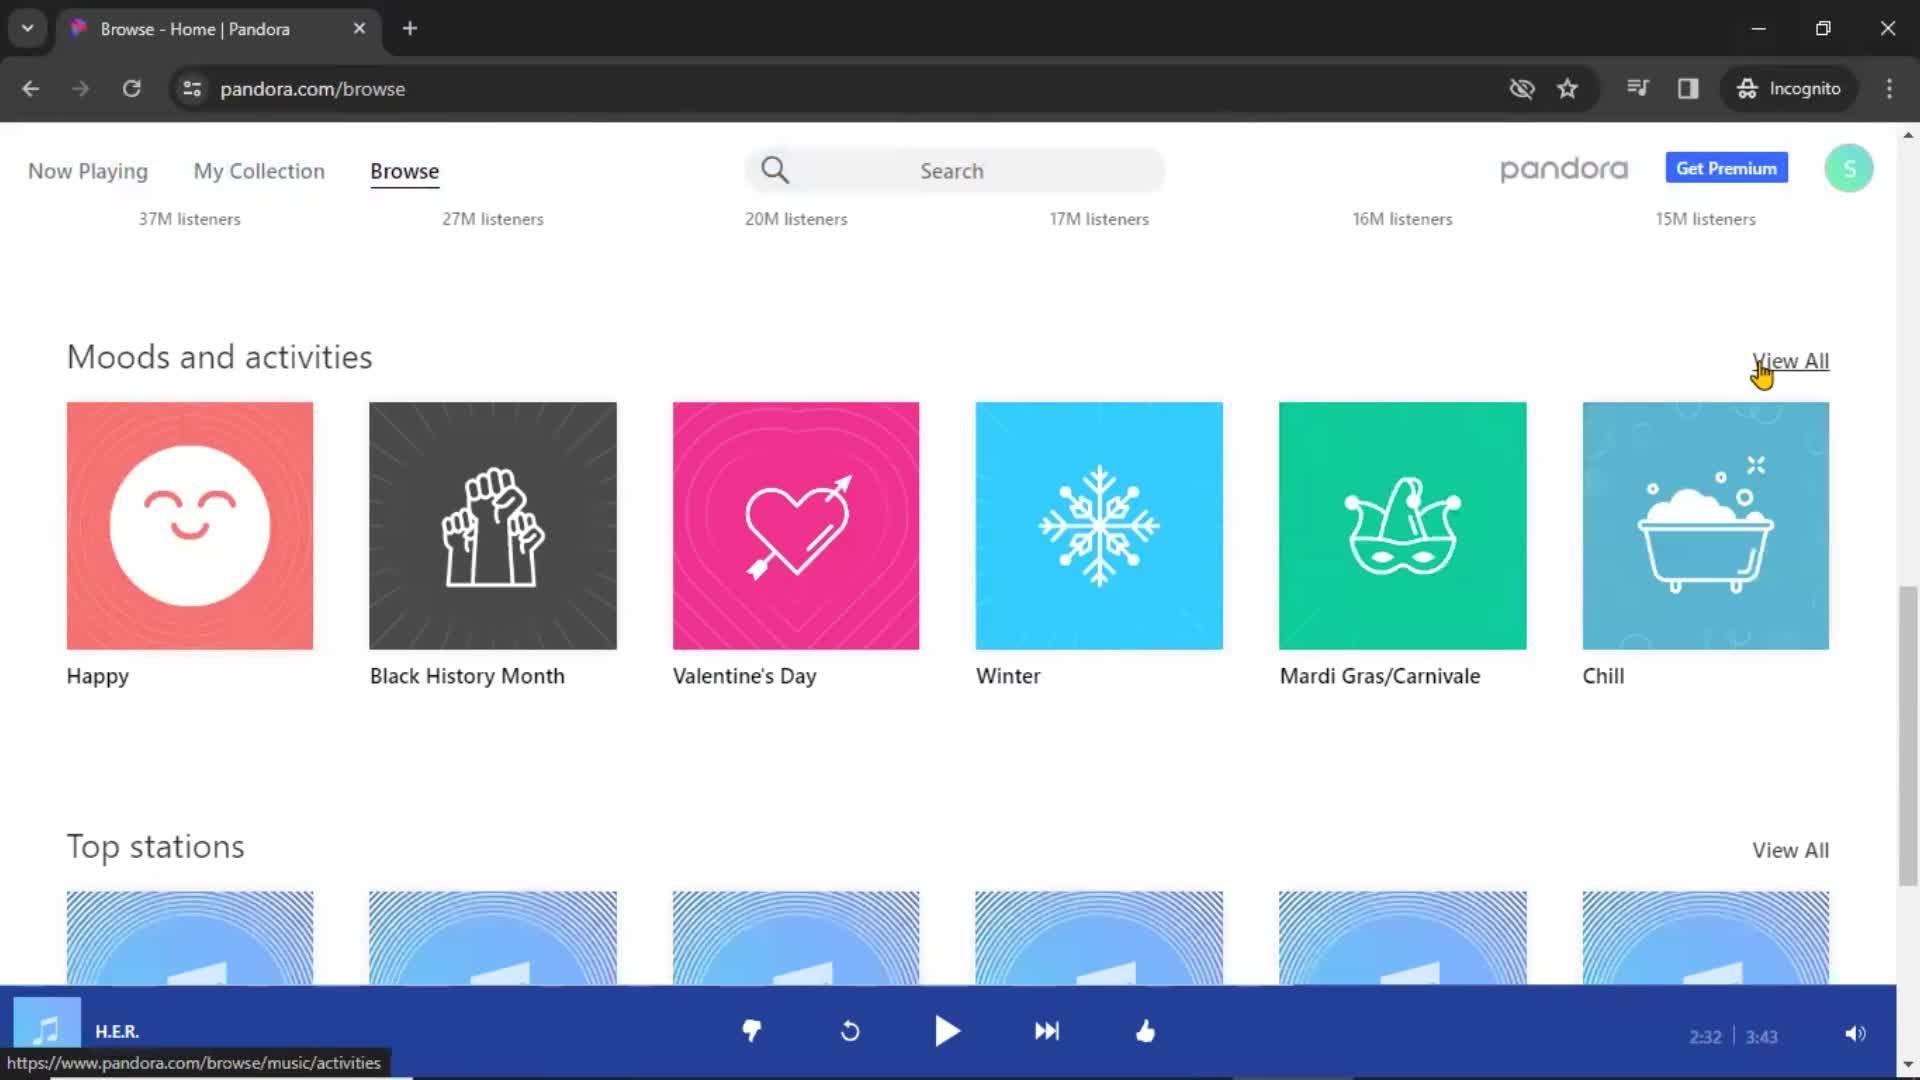Click View All moods and activities

(x=1791, y=360)
